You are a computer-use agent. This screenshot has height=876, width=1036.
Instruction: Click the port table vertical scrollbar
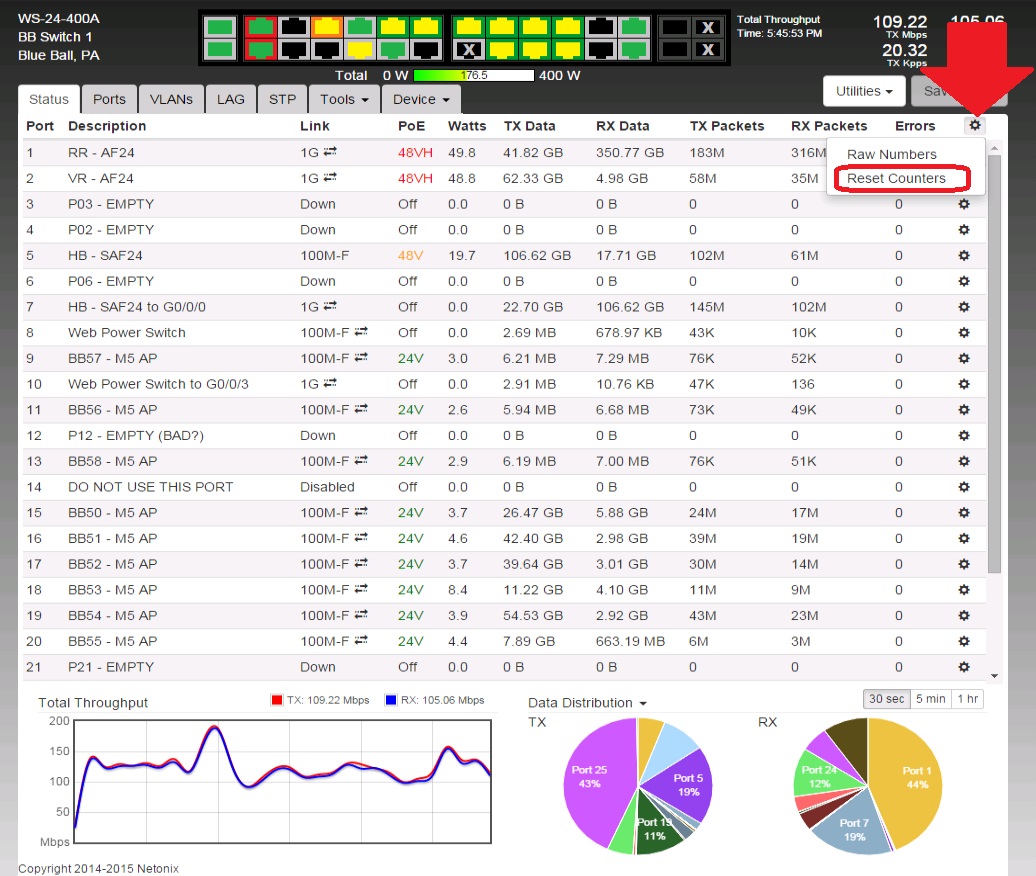click(x=993, y=400)
